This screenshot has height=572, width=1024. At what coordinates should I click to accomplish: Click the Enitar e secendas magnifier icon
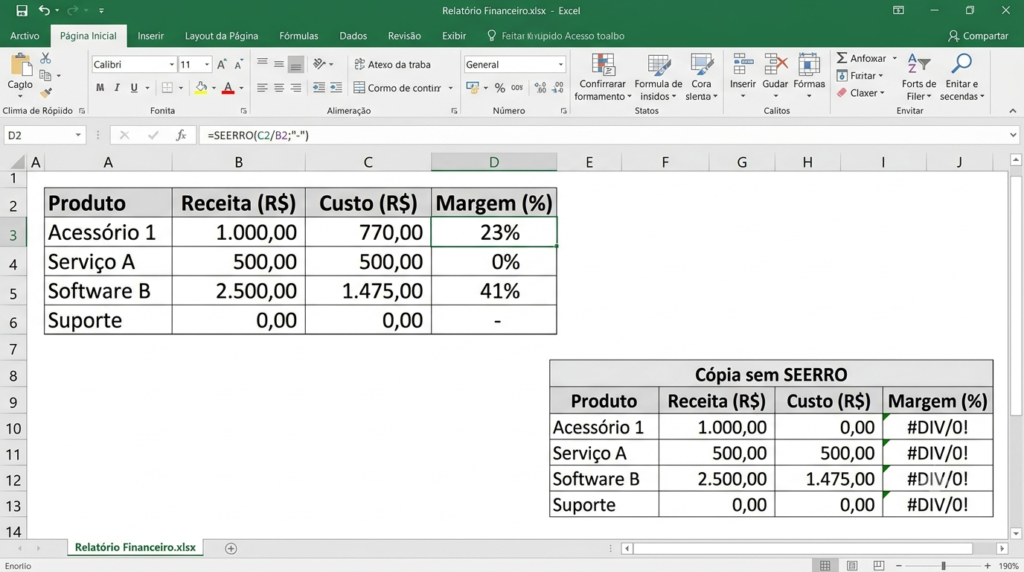[x=961, y=64]
